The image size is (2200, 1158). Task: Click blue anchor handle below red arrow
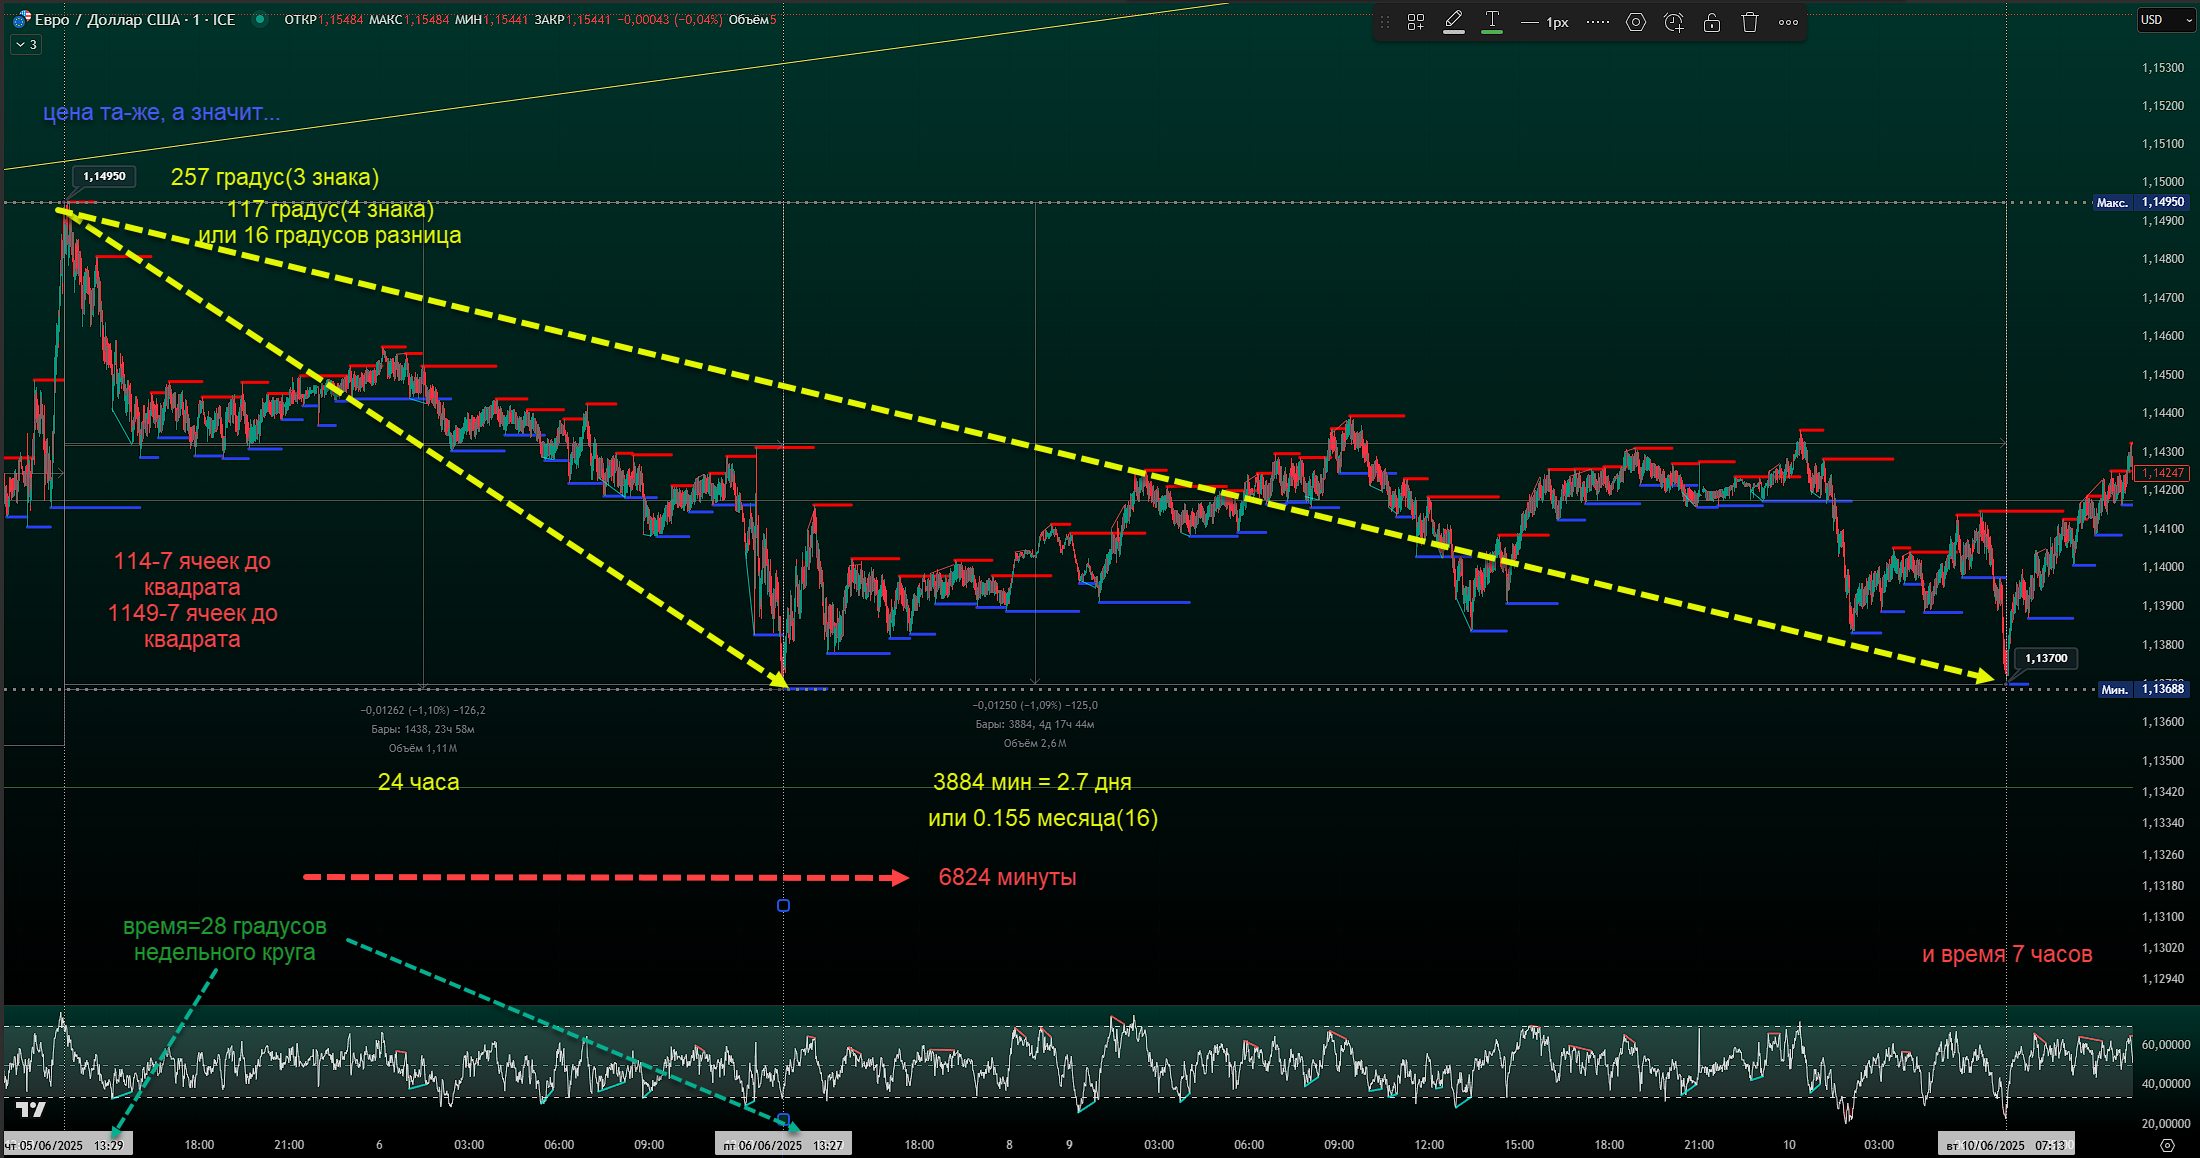(x=783, y=905)
